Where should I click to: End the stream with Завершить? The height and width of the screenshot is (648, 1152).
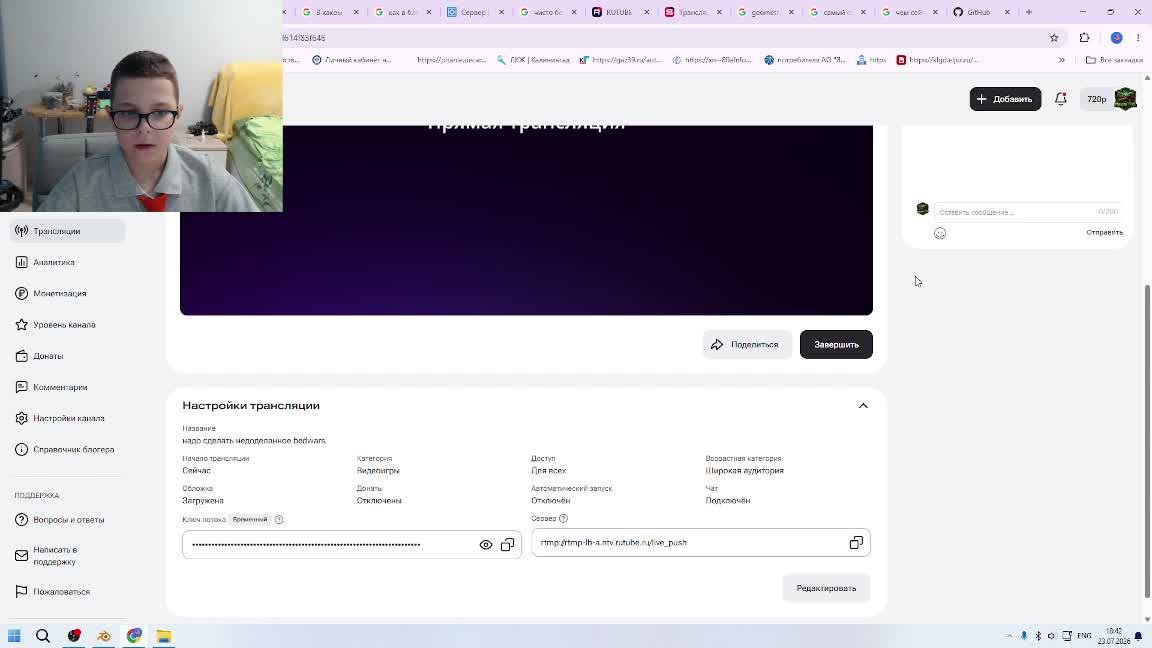836,345
